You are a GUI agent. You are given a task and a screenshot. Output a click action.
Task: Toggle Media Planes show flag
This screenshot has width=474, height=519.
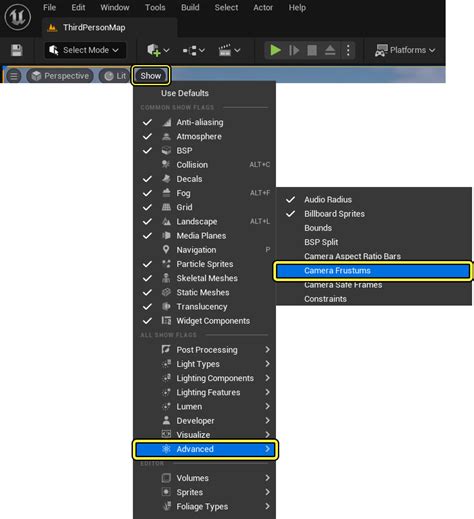pos(204,236)
